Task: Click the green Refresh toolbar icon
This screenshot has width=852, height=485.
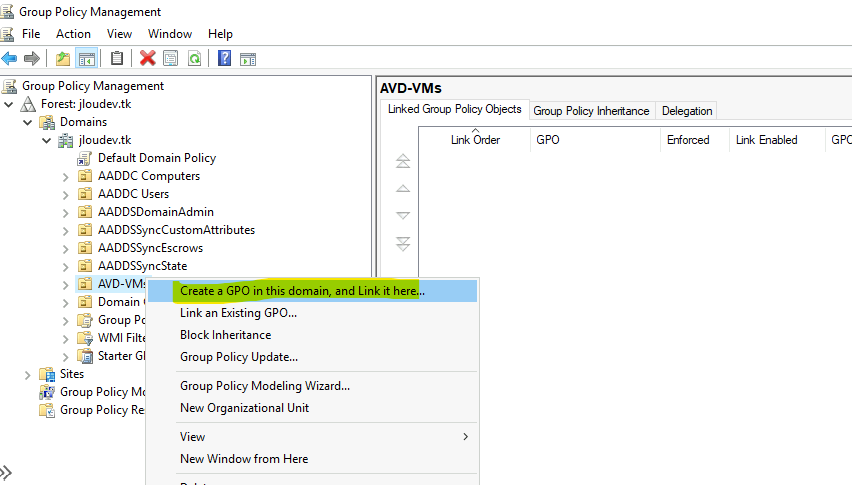Action: [x=194, y=58]
